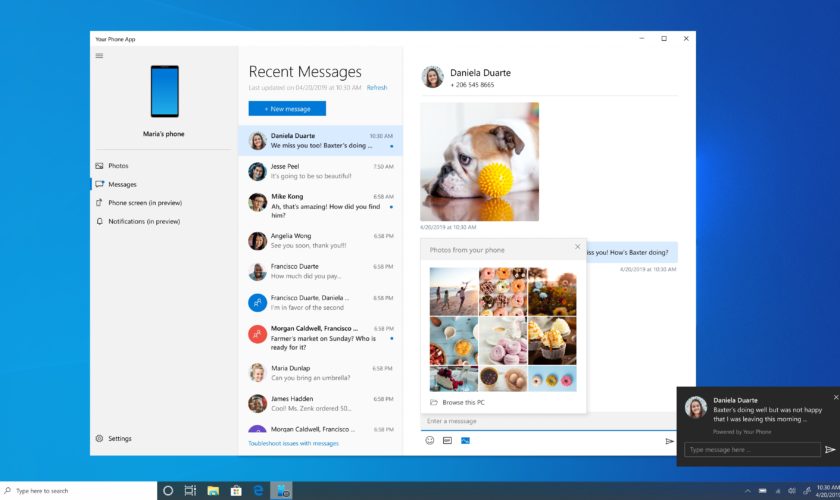Send reply from the notification toast
Image resolution: width=840 pixels, height=500 pixels.
830,450
